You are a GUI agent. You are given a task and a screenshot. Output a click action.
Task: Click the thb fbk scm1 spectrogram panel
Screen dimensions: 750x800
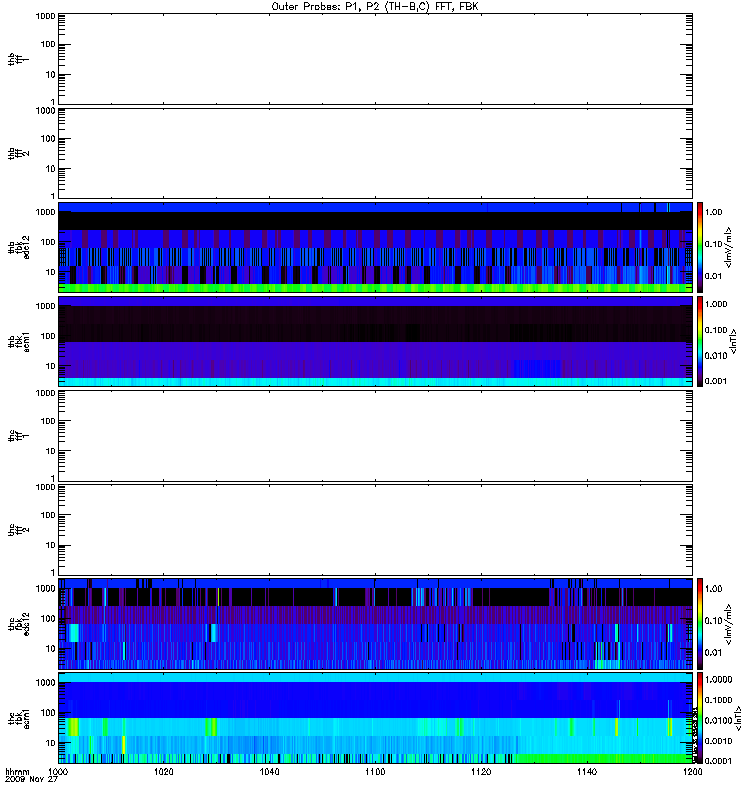click(x=375, y=341)
